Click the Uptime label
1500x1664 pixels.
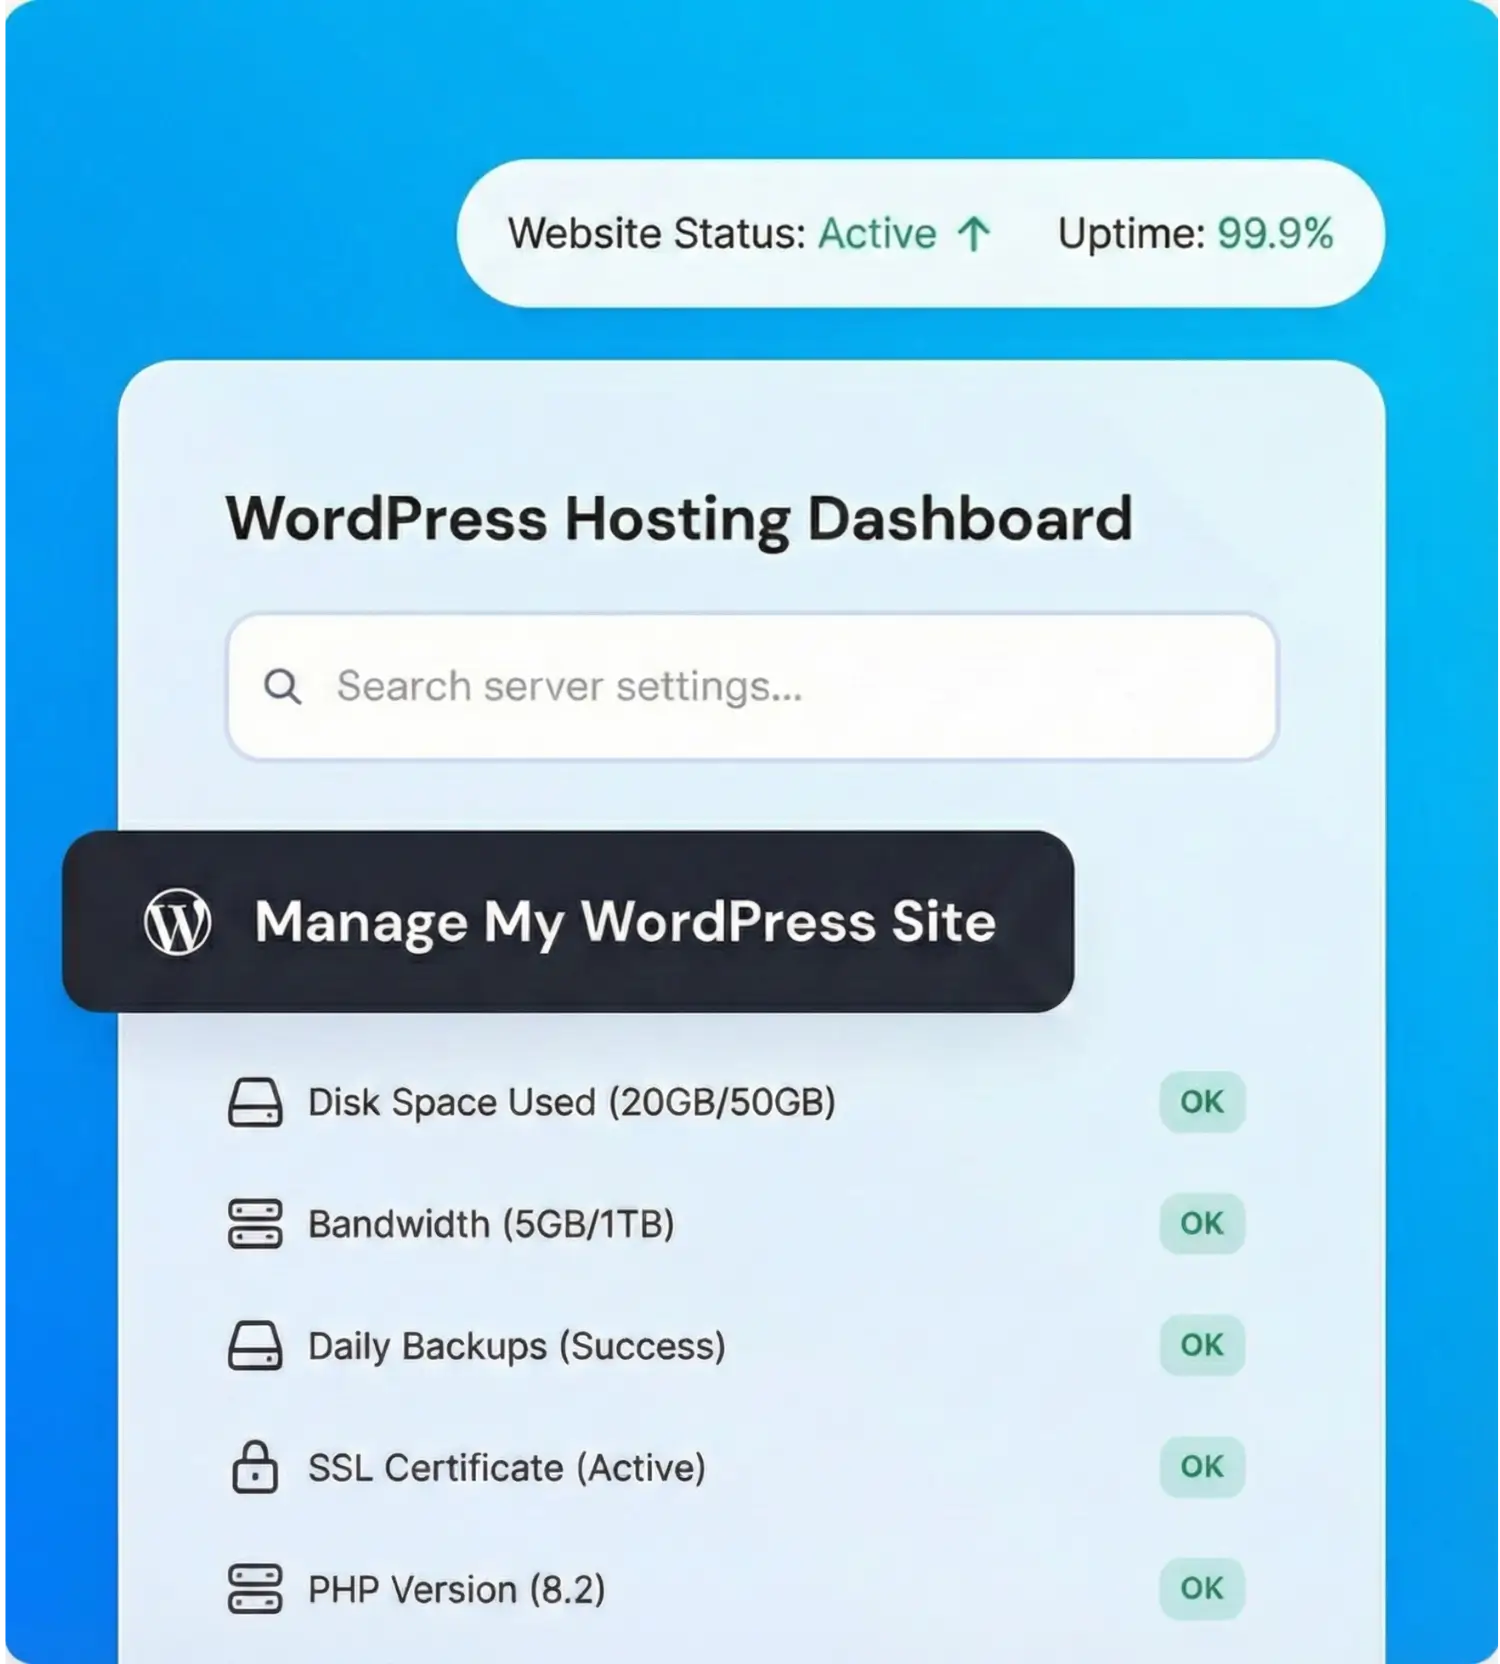pos(1132,234)
